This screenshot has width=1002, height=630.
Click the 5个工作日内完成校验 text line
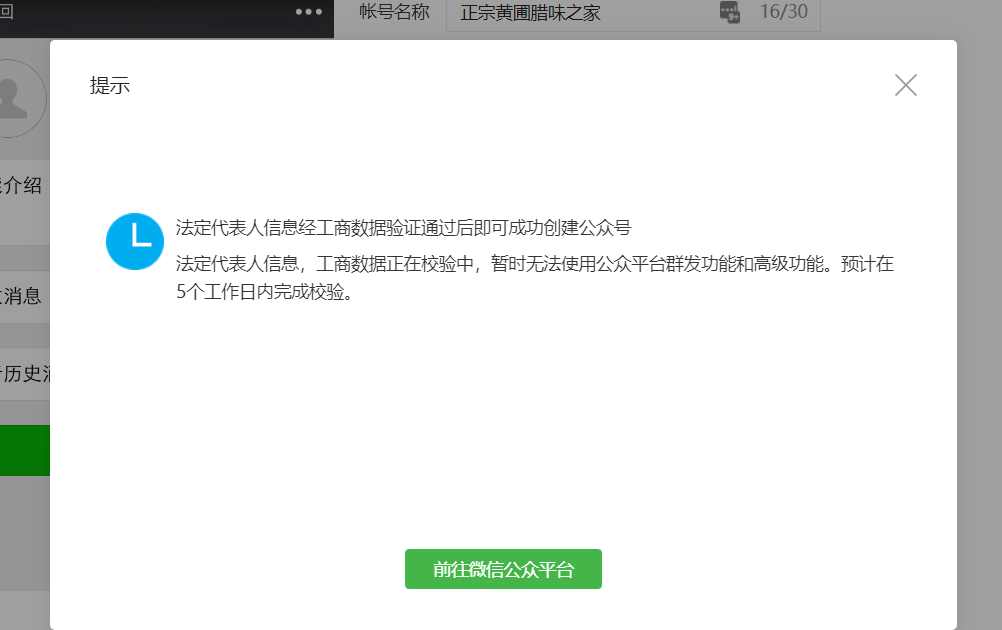coord(265,294)
